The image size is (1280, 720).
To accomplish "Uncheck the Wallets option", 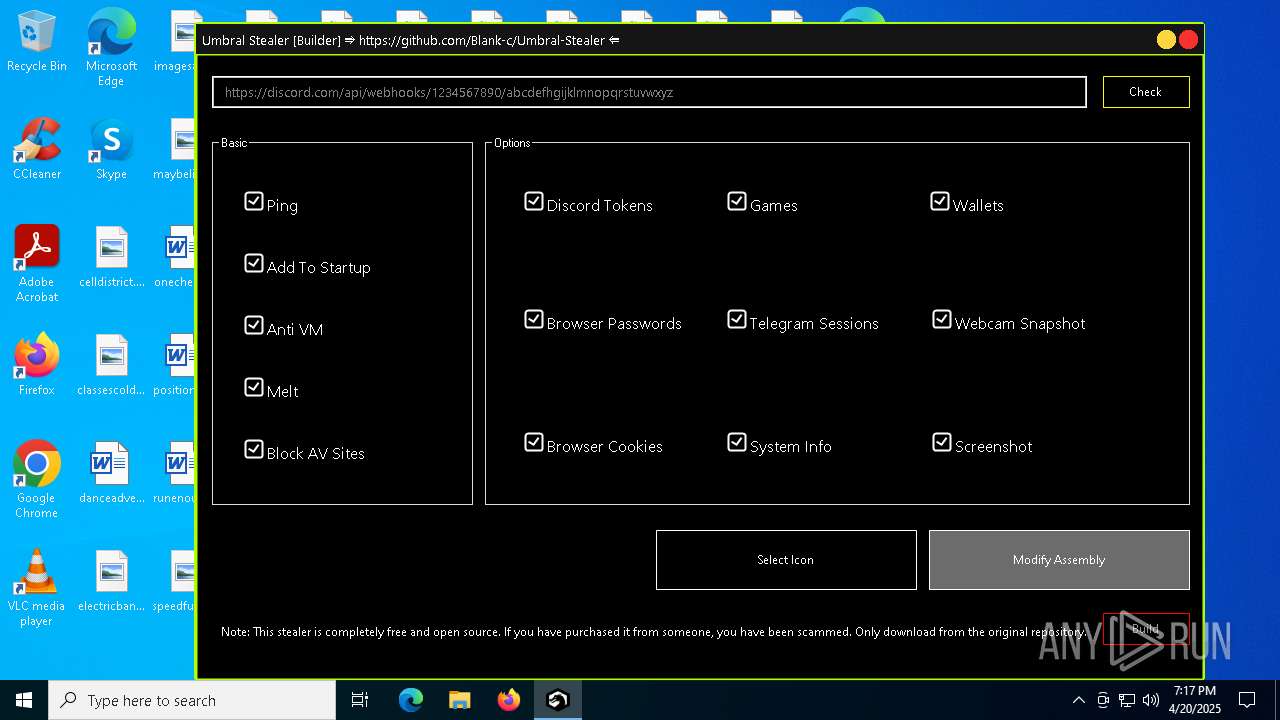I will pyautogui.click(x=940, y=201).
